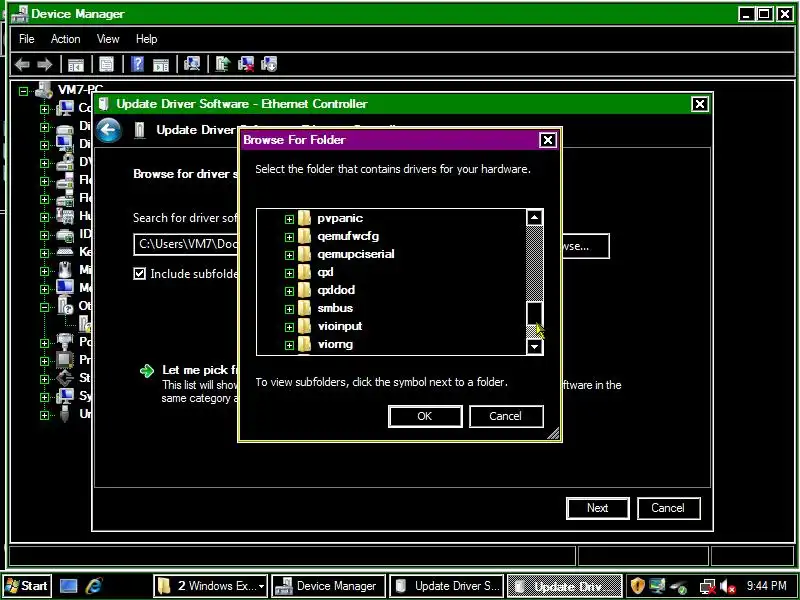Click the 9:44 PM taskbar clock

click(x=766, y=586)
